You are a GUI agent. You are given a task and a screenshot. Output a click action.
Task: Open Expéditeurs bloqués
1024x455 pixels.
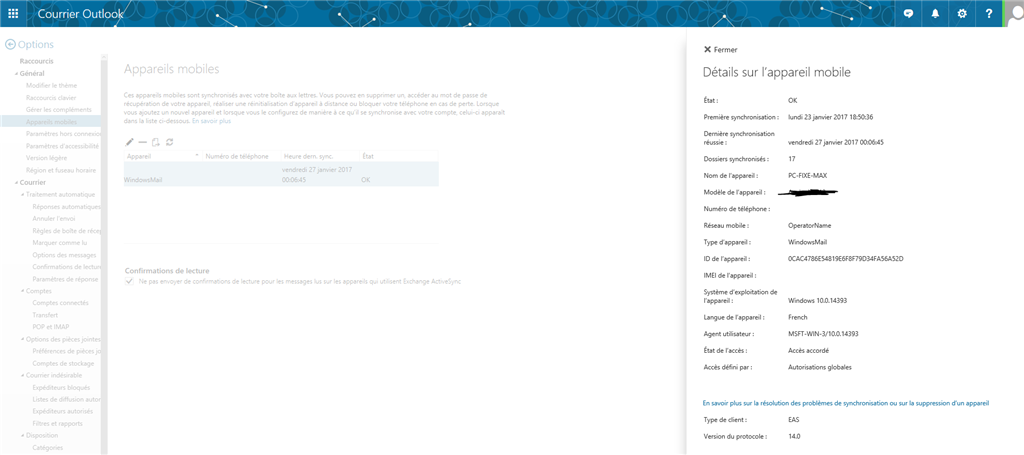point(61,388)
